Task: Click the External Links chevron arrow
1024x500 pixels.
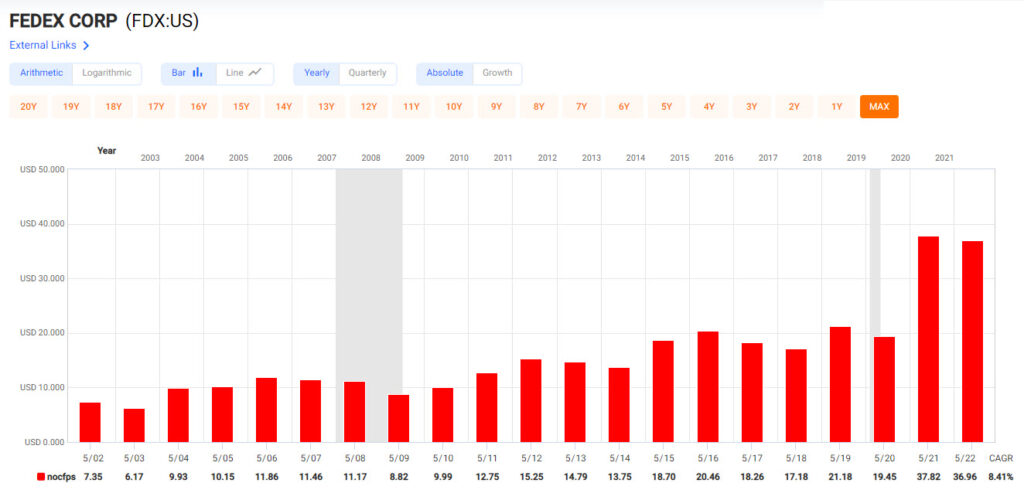Action: [x=86, y=45]
